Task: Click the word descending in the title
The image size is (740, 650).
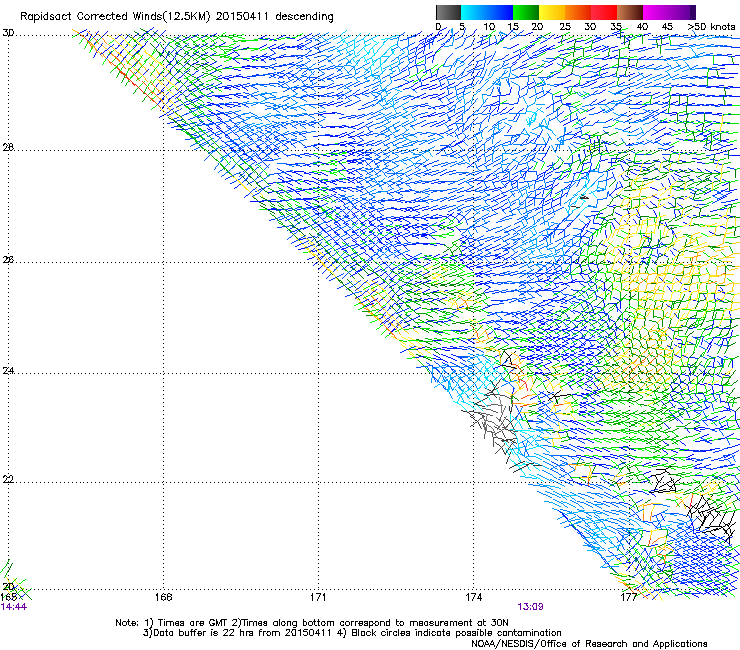Action: (304, 17)
